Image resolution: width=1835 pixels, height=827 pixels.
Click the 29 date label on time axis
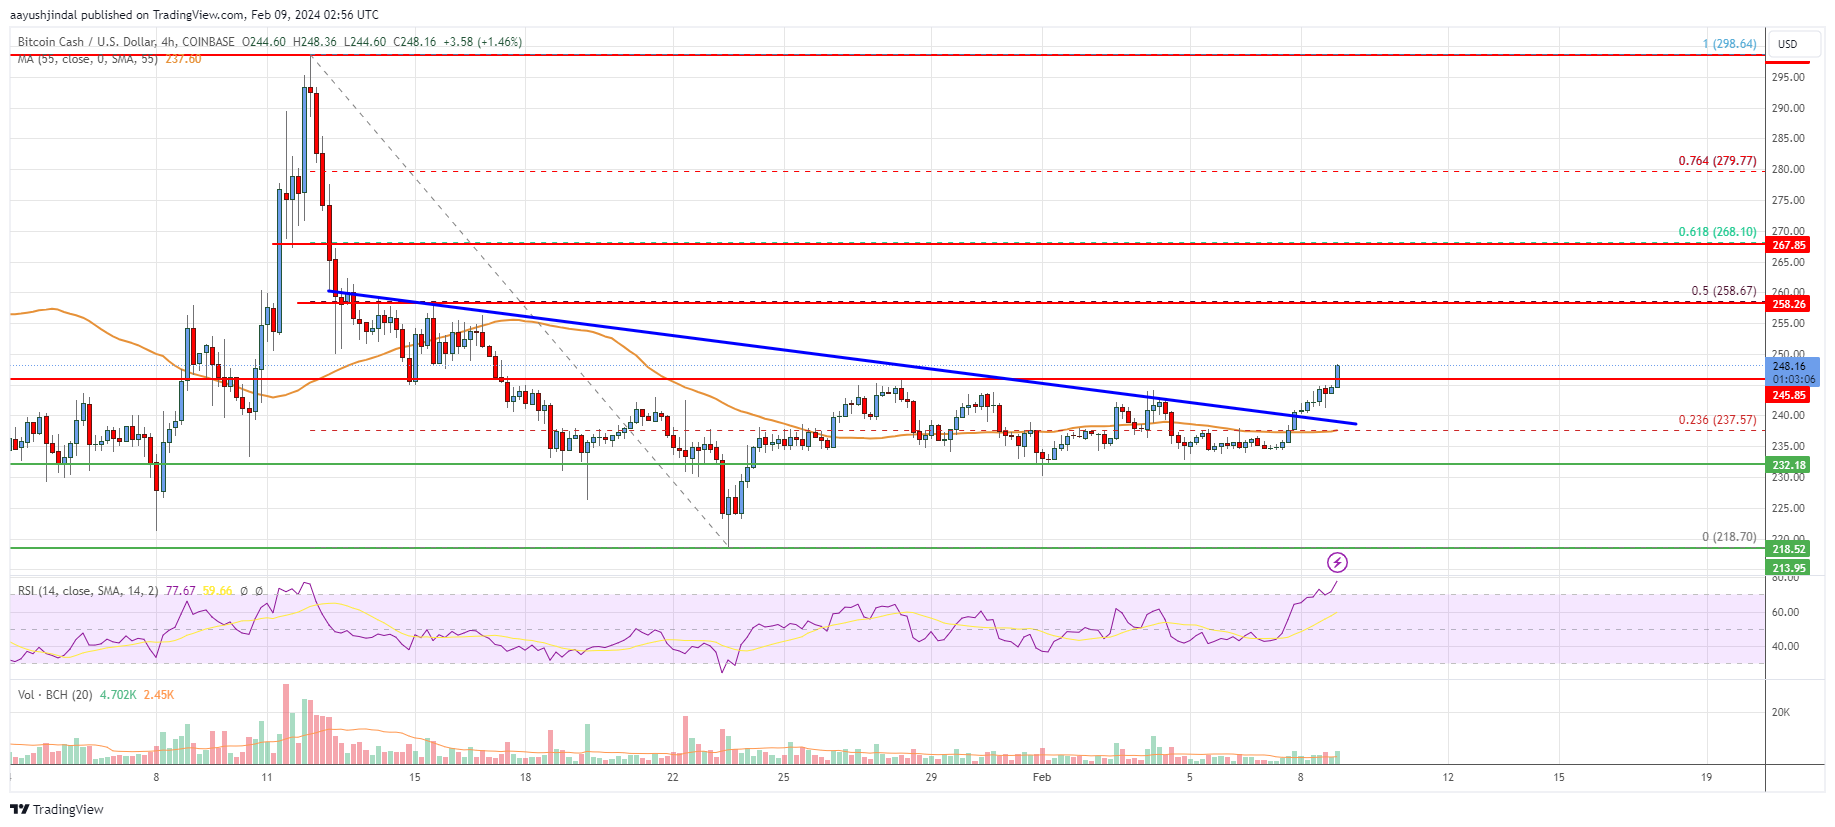931,777
